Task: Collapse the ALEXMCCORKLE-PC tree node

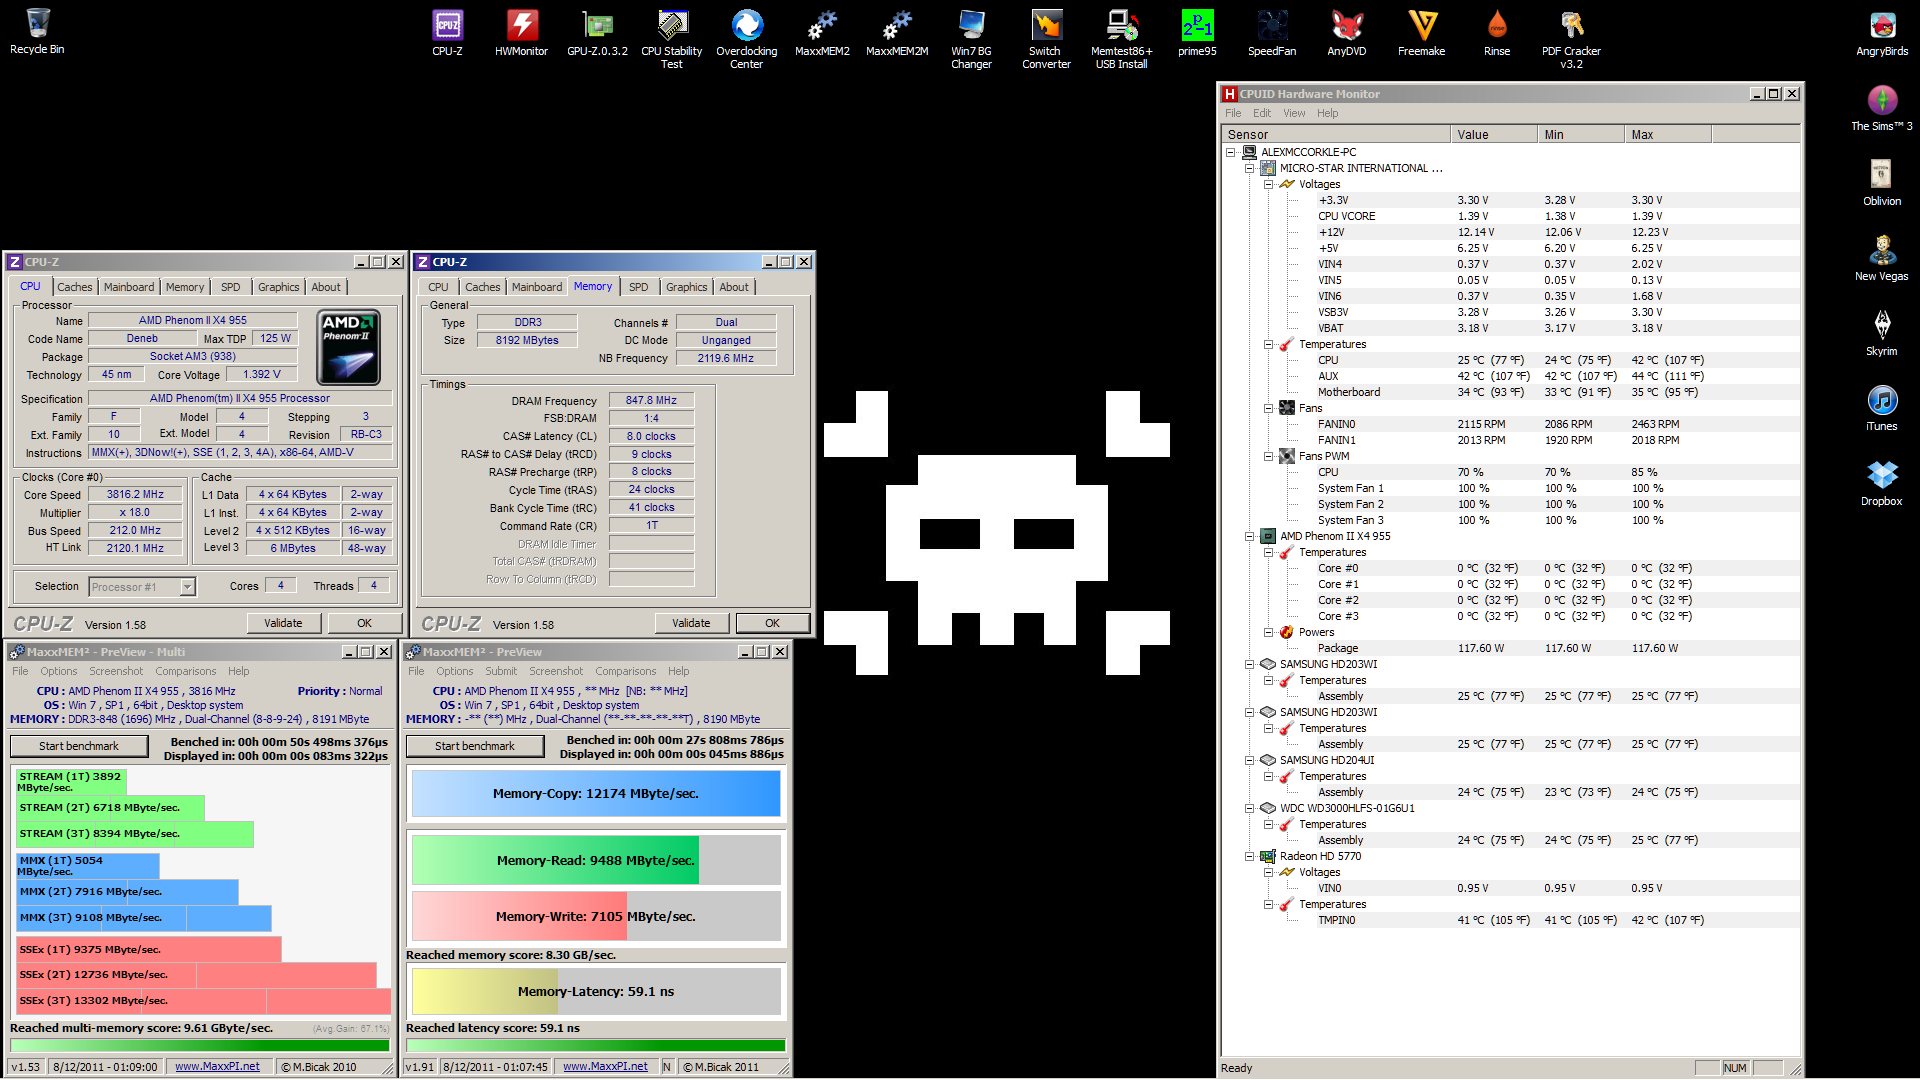Action: pyautogui.click(x=1231, y=153)
